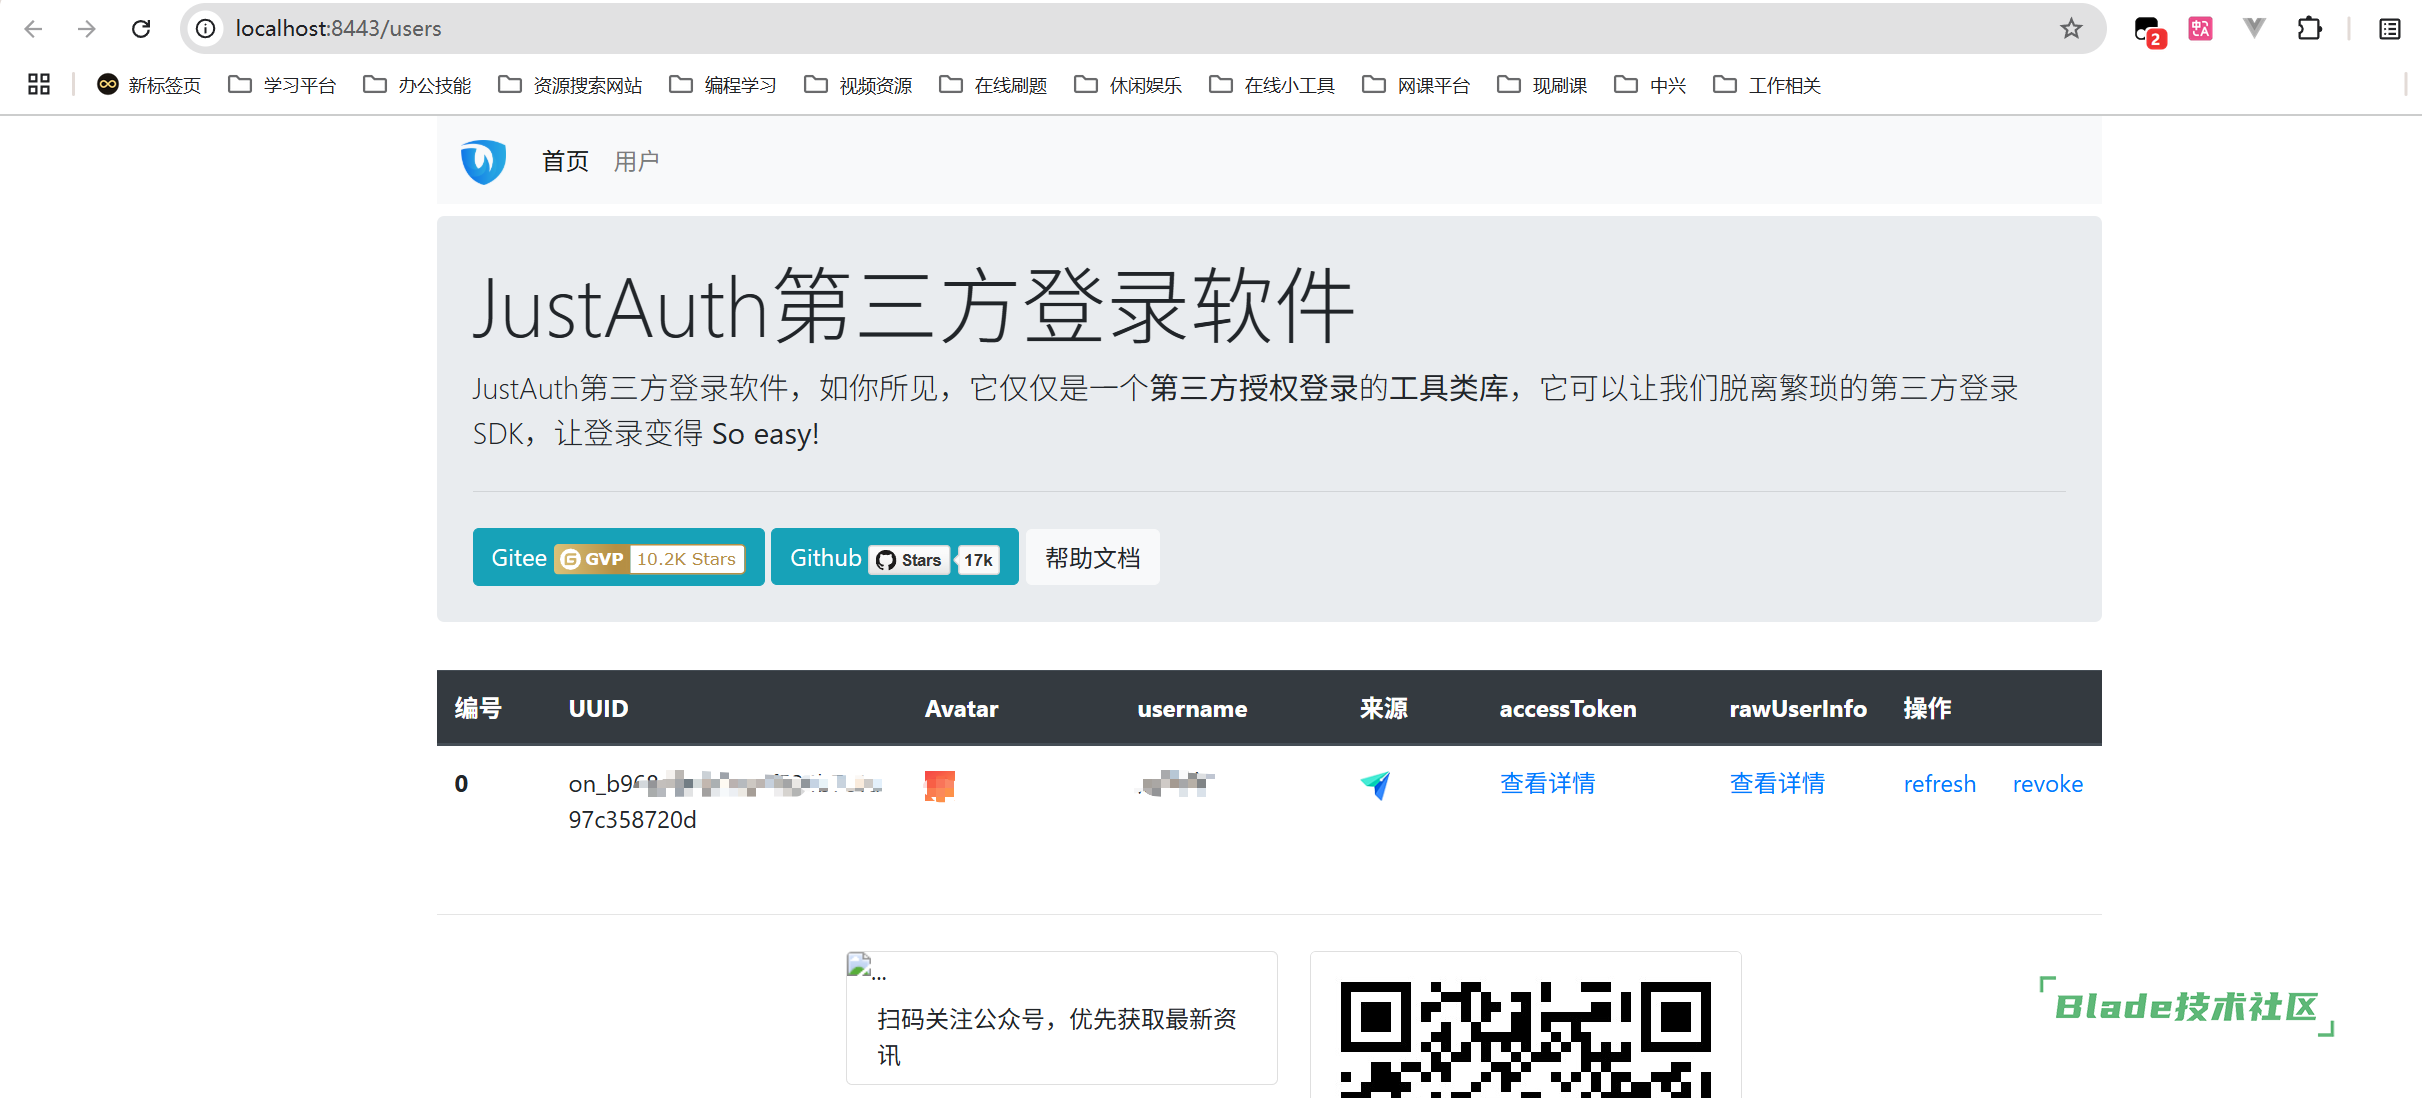Open the 休闲娱乐 bookmark folder

pos(1128,85)
